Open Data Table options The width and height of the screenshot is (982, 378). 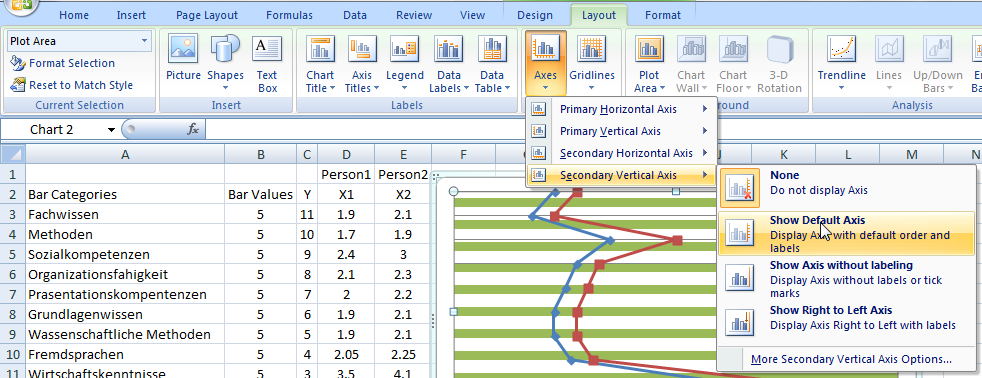492,64
